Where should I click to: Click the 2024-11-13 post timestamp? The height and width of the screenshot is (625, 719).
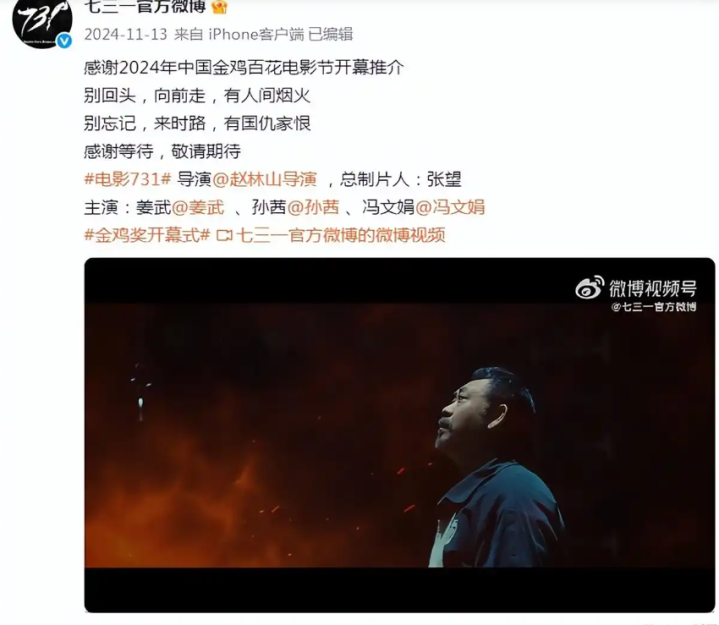coord(126,34)
